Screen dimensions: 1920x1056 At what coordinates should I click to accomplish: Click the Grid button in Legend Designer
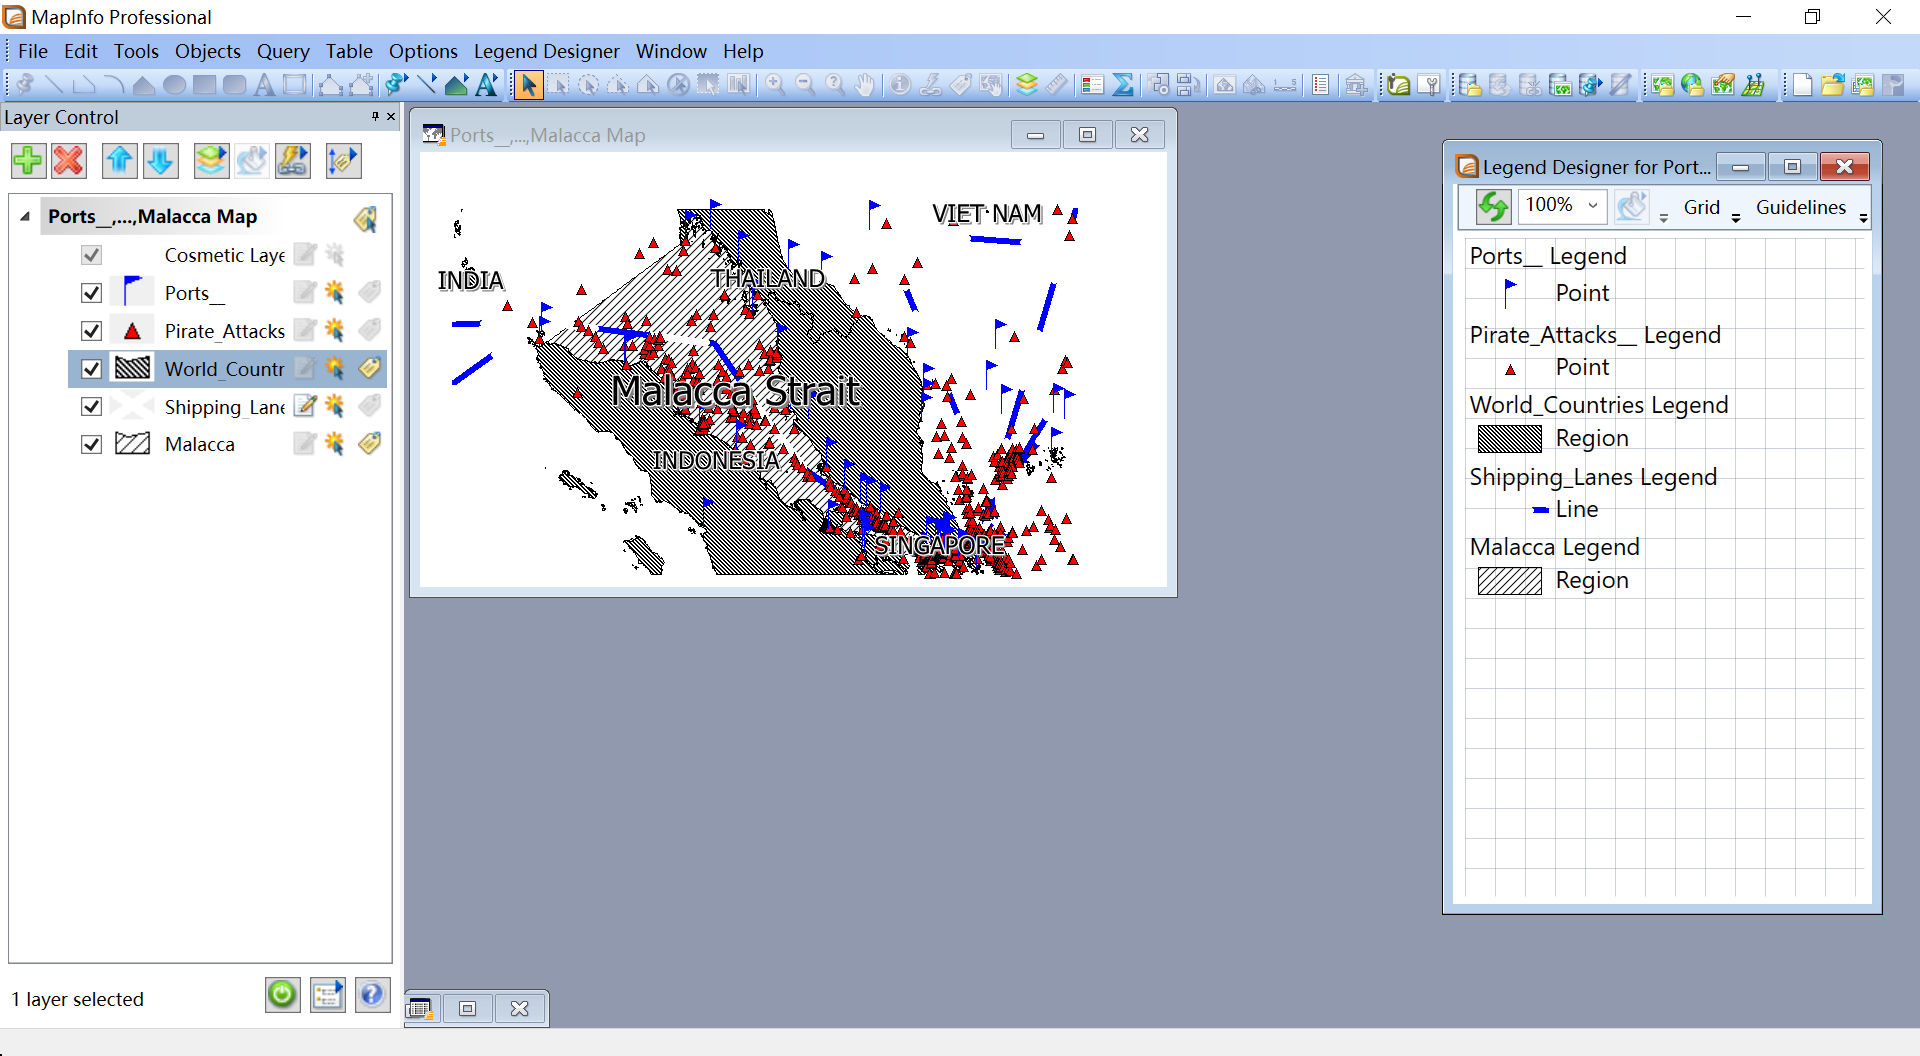click(1702, 207)
